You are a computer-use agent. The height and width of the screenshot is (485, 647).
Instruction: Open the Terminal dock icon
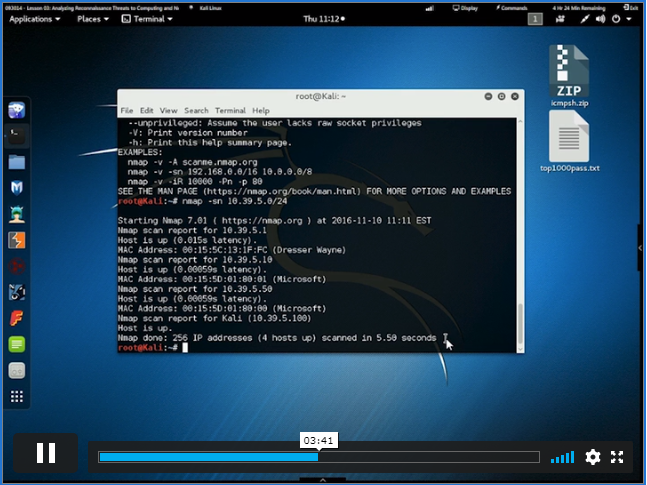(17, 136)
